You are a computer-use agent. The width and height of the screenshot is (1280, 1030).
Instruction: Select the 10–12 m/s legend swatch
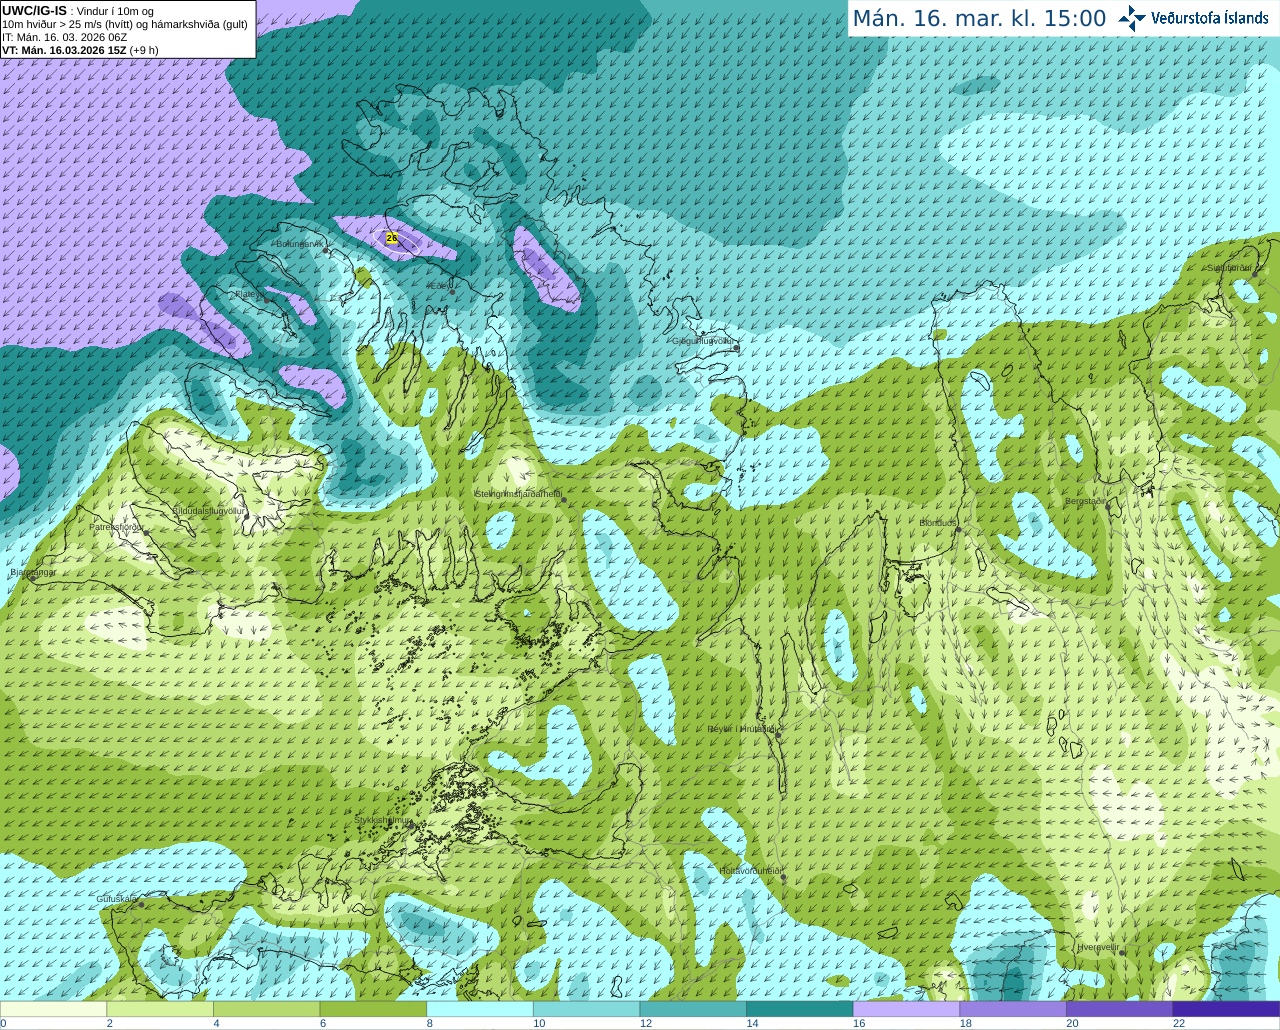click(x=587, y=1009)
